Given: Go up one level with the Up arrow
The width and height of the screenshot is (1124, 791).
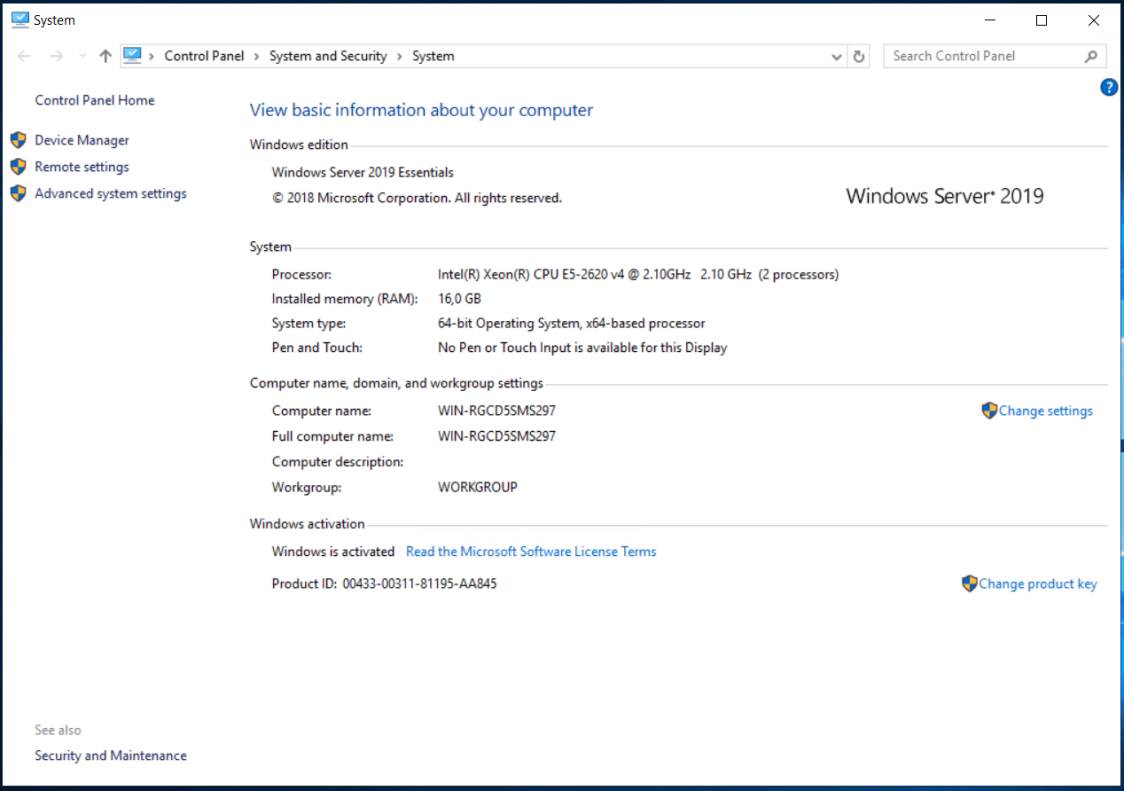Looking at the screenshot, I should point(105,56).
